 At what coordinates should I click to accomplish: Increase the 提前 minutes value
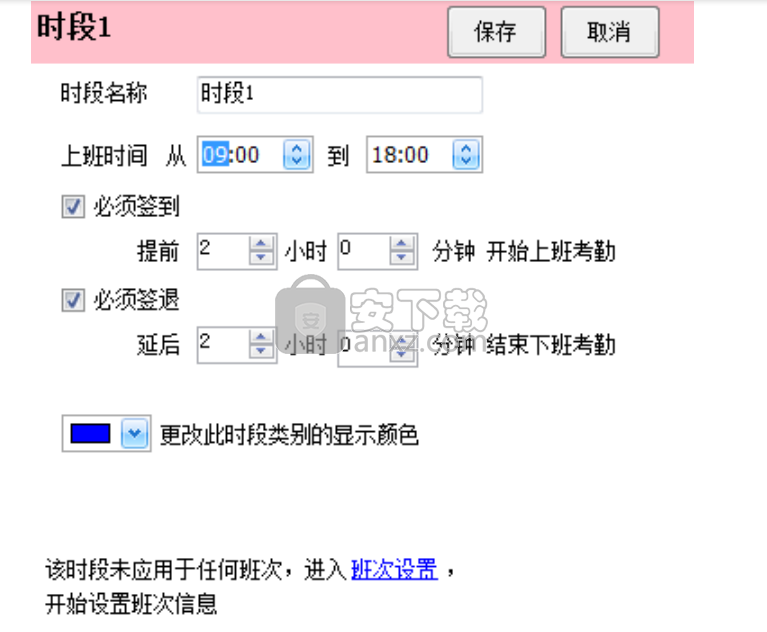click(402, 244)
